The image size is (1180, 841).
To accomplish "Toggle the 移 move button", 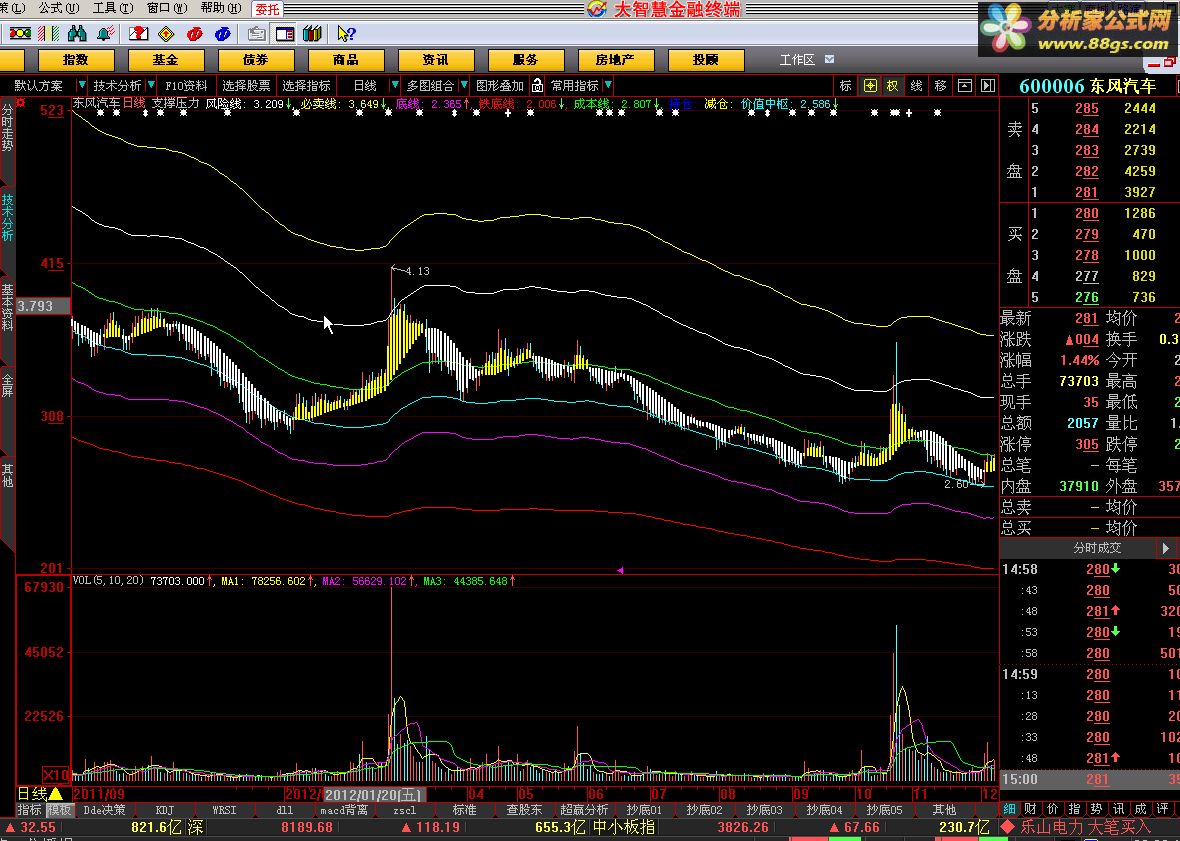I will pyautogui.click(x=941, y=86).
